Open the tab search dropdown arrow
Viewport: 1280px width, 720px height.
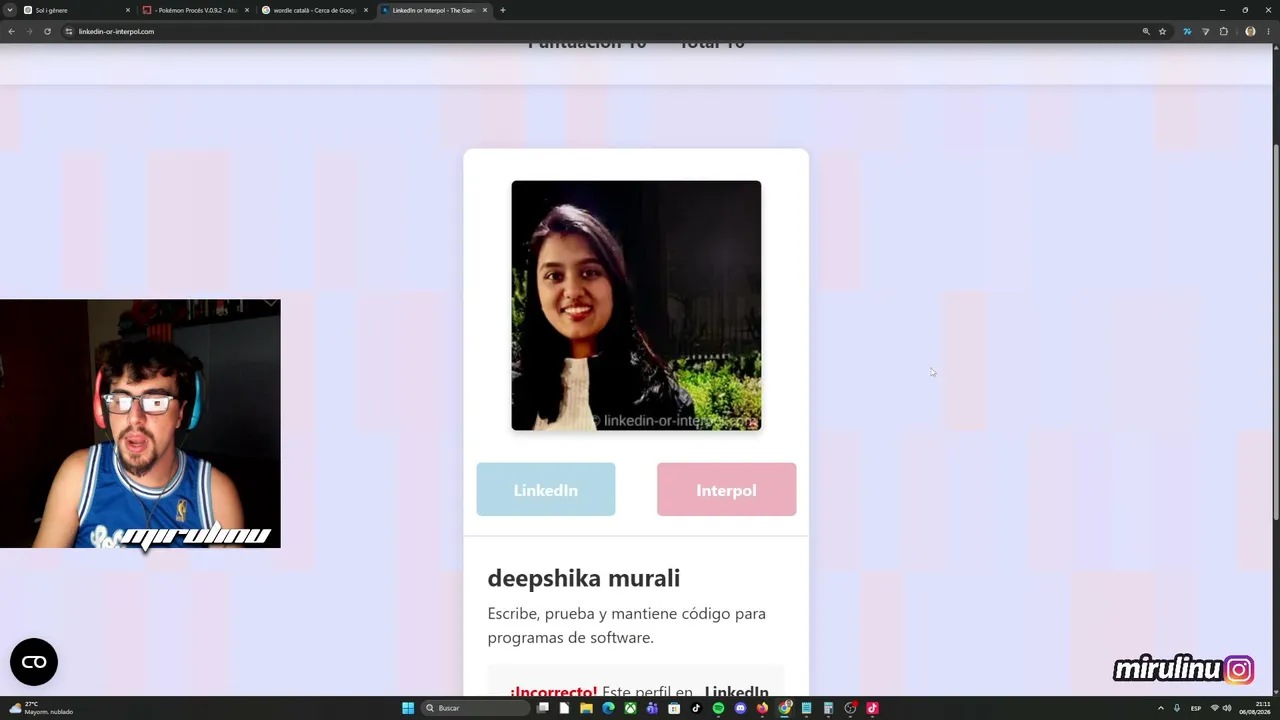click(x=10, y=10)
